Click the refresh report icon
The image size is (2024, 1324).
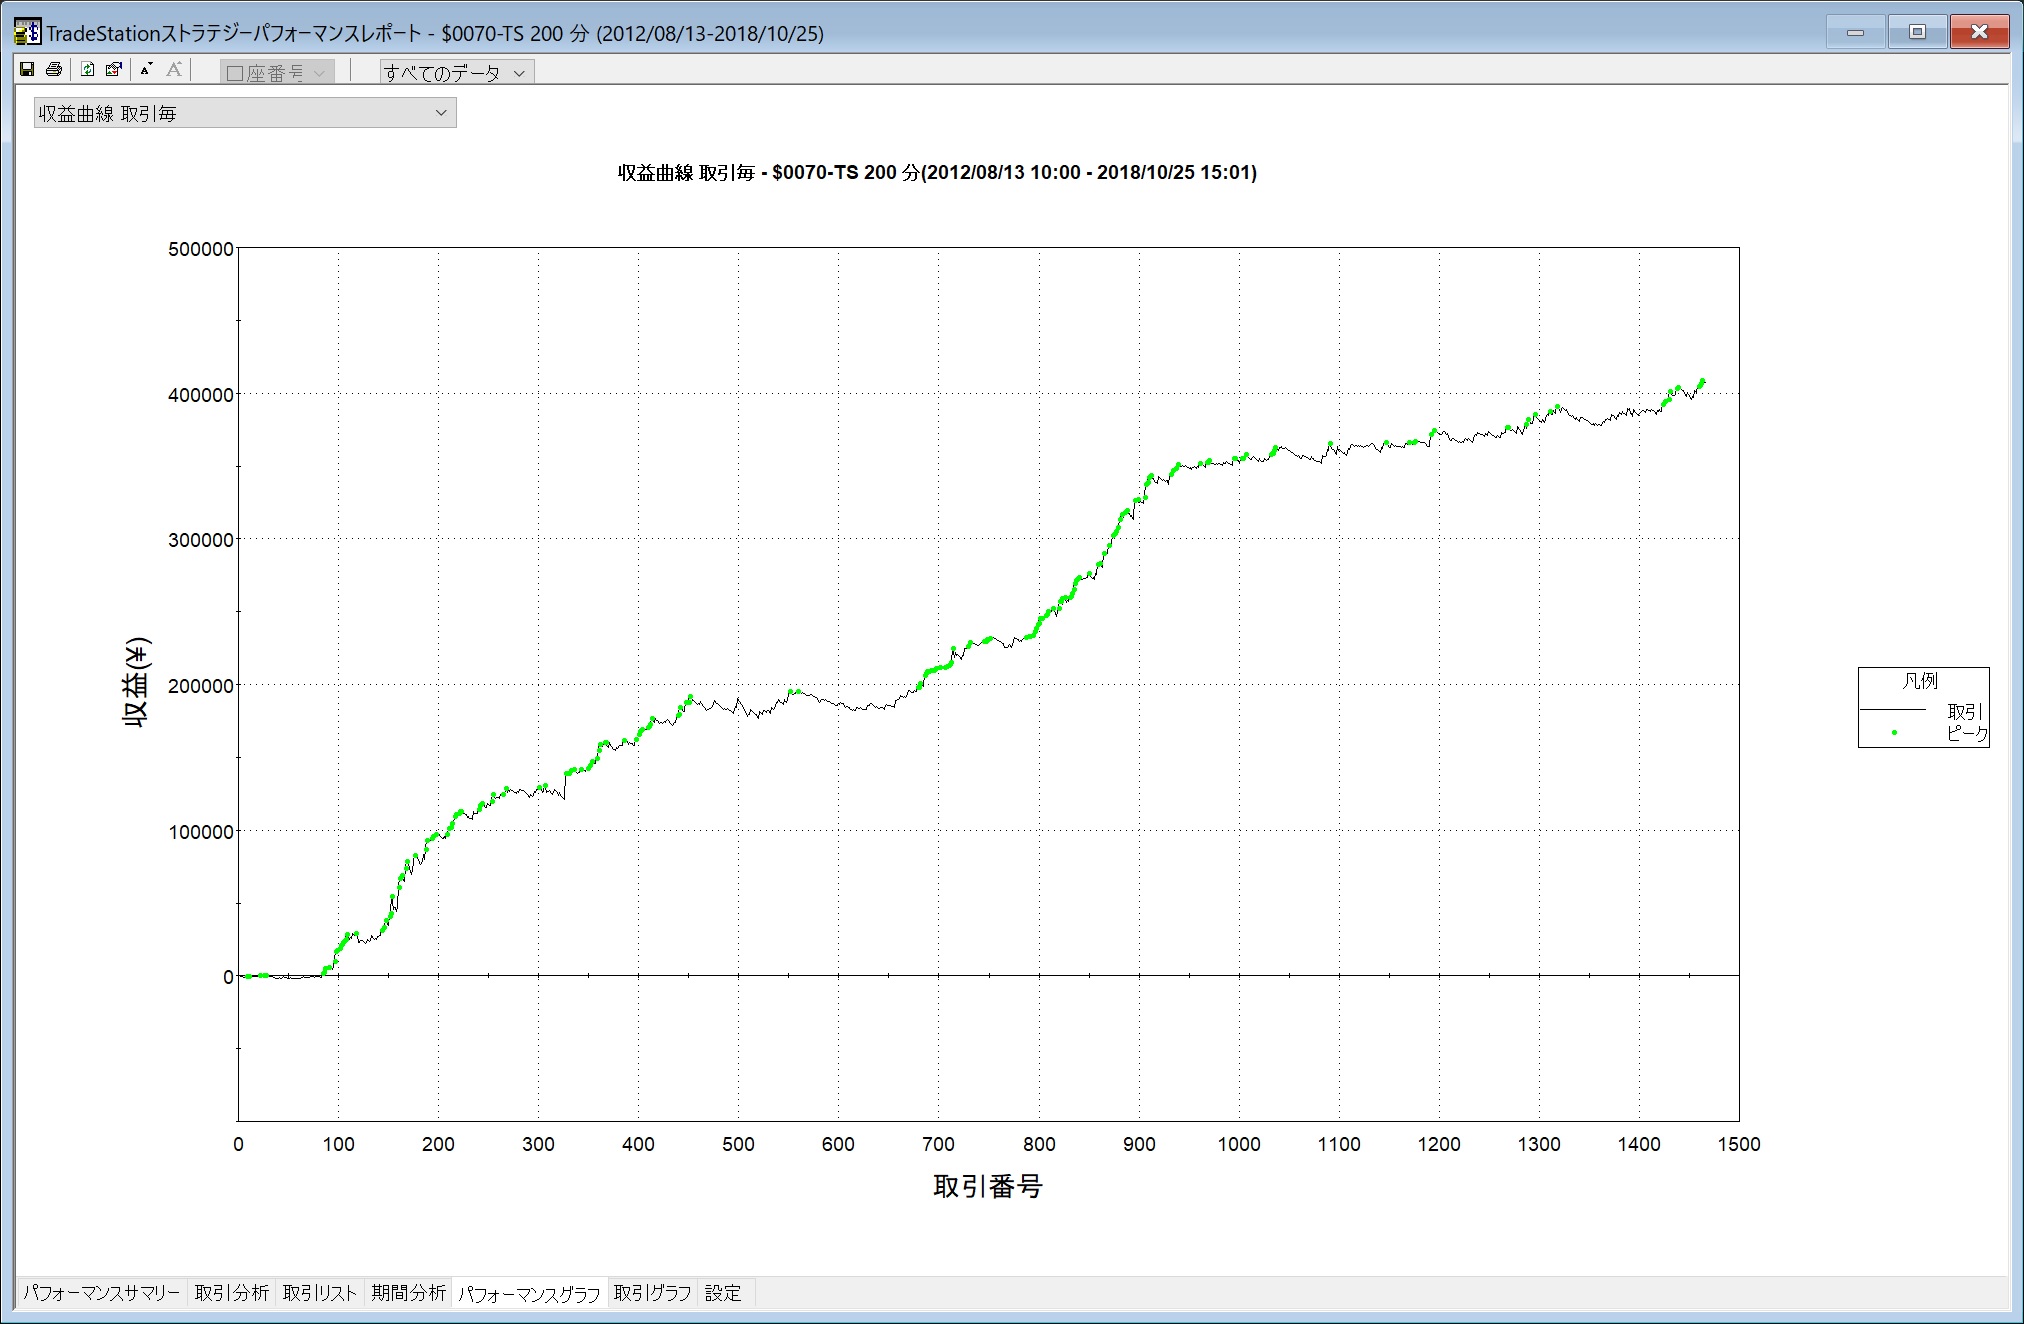coord(88,69)
